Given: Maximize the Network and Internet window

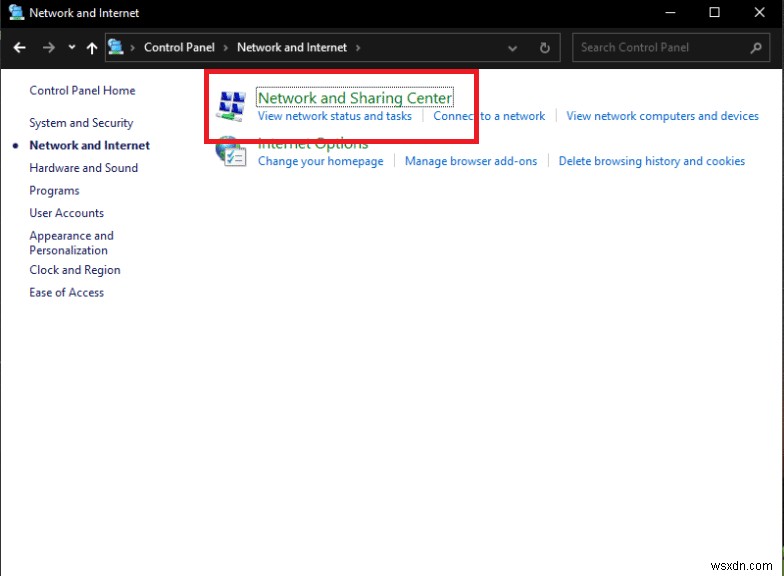Looking at the screenshot, I should [714, 12].
